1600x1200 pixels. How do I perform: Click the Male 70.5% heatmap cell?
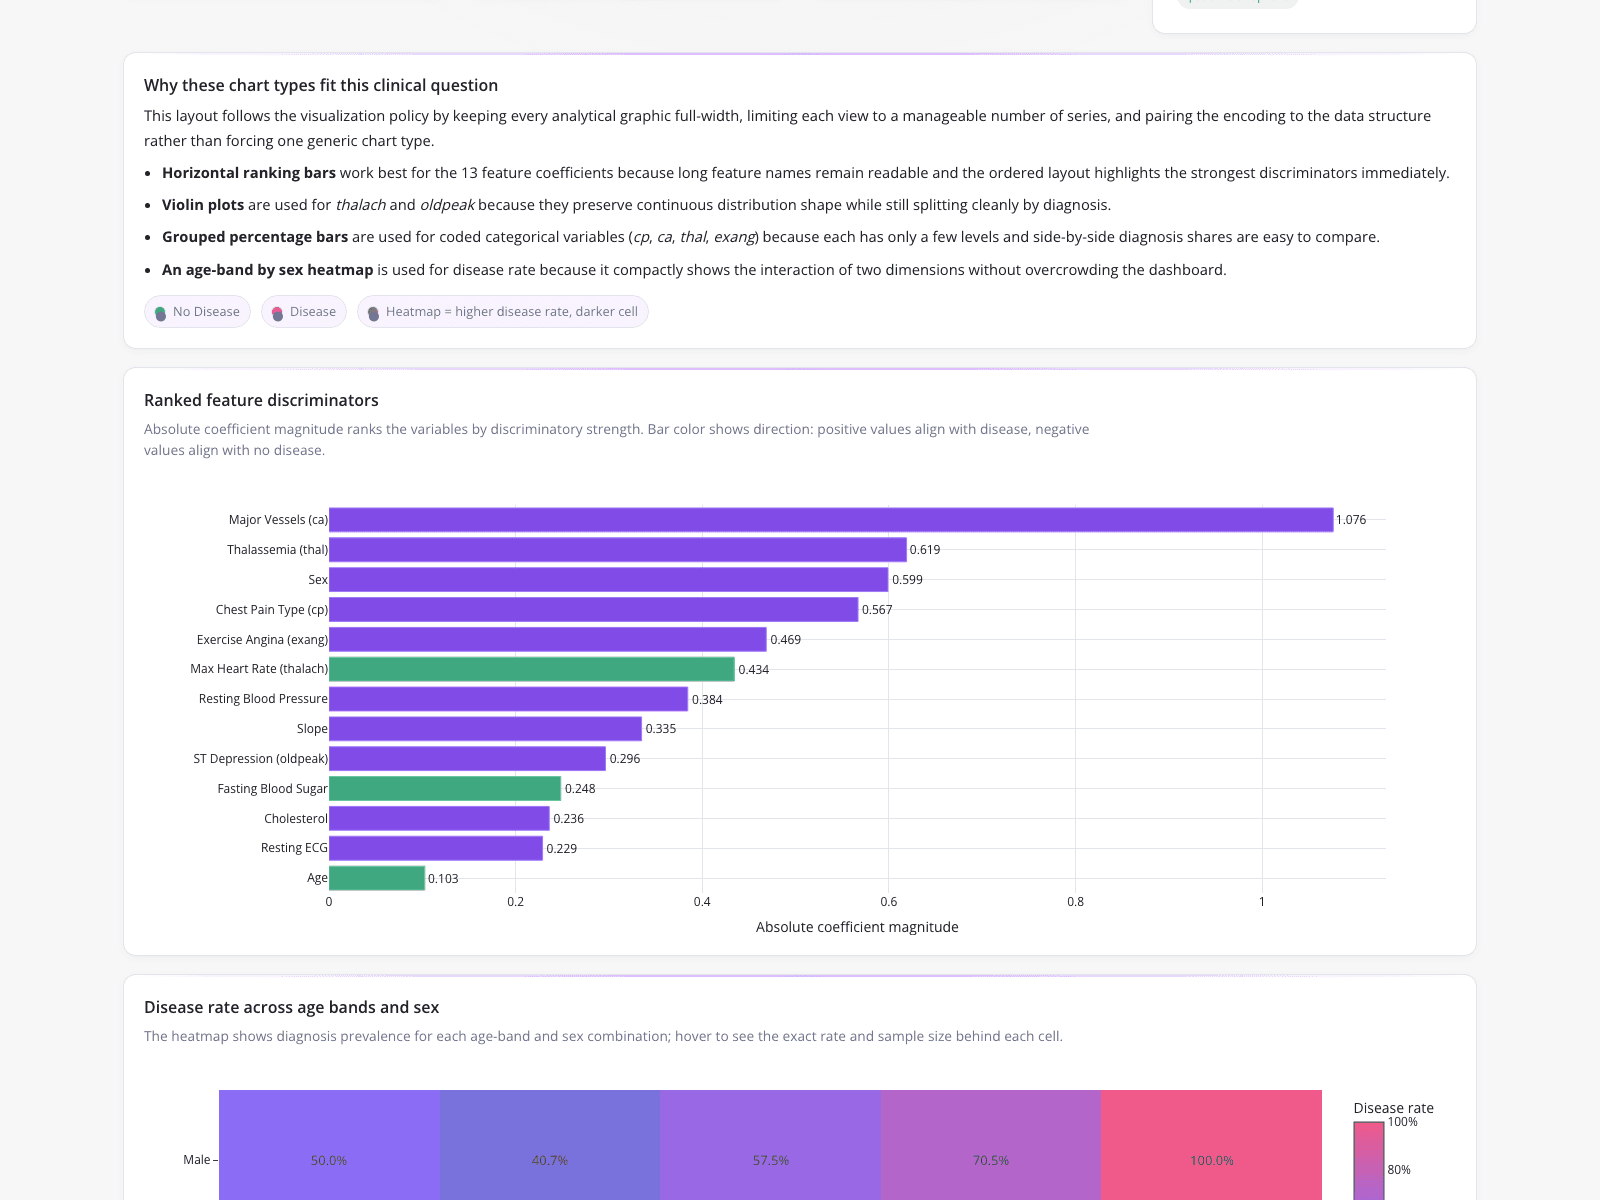click(x=991, y=1145)
